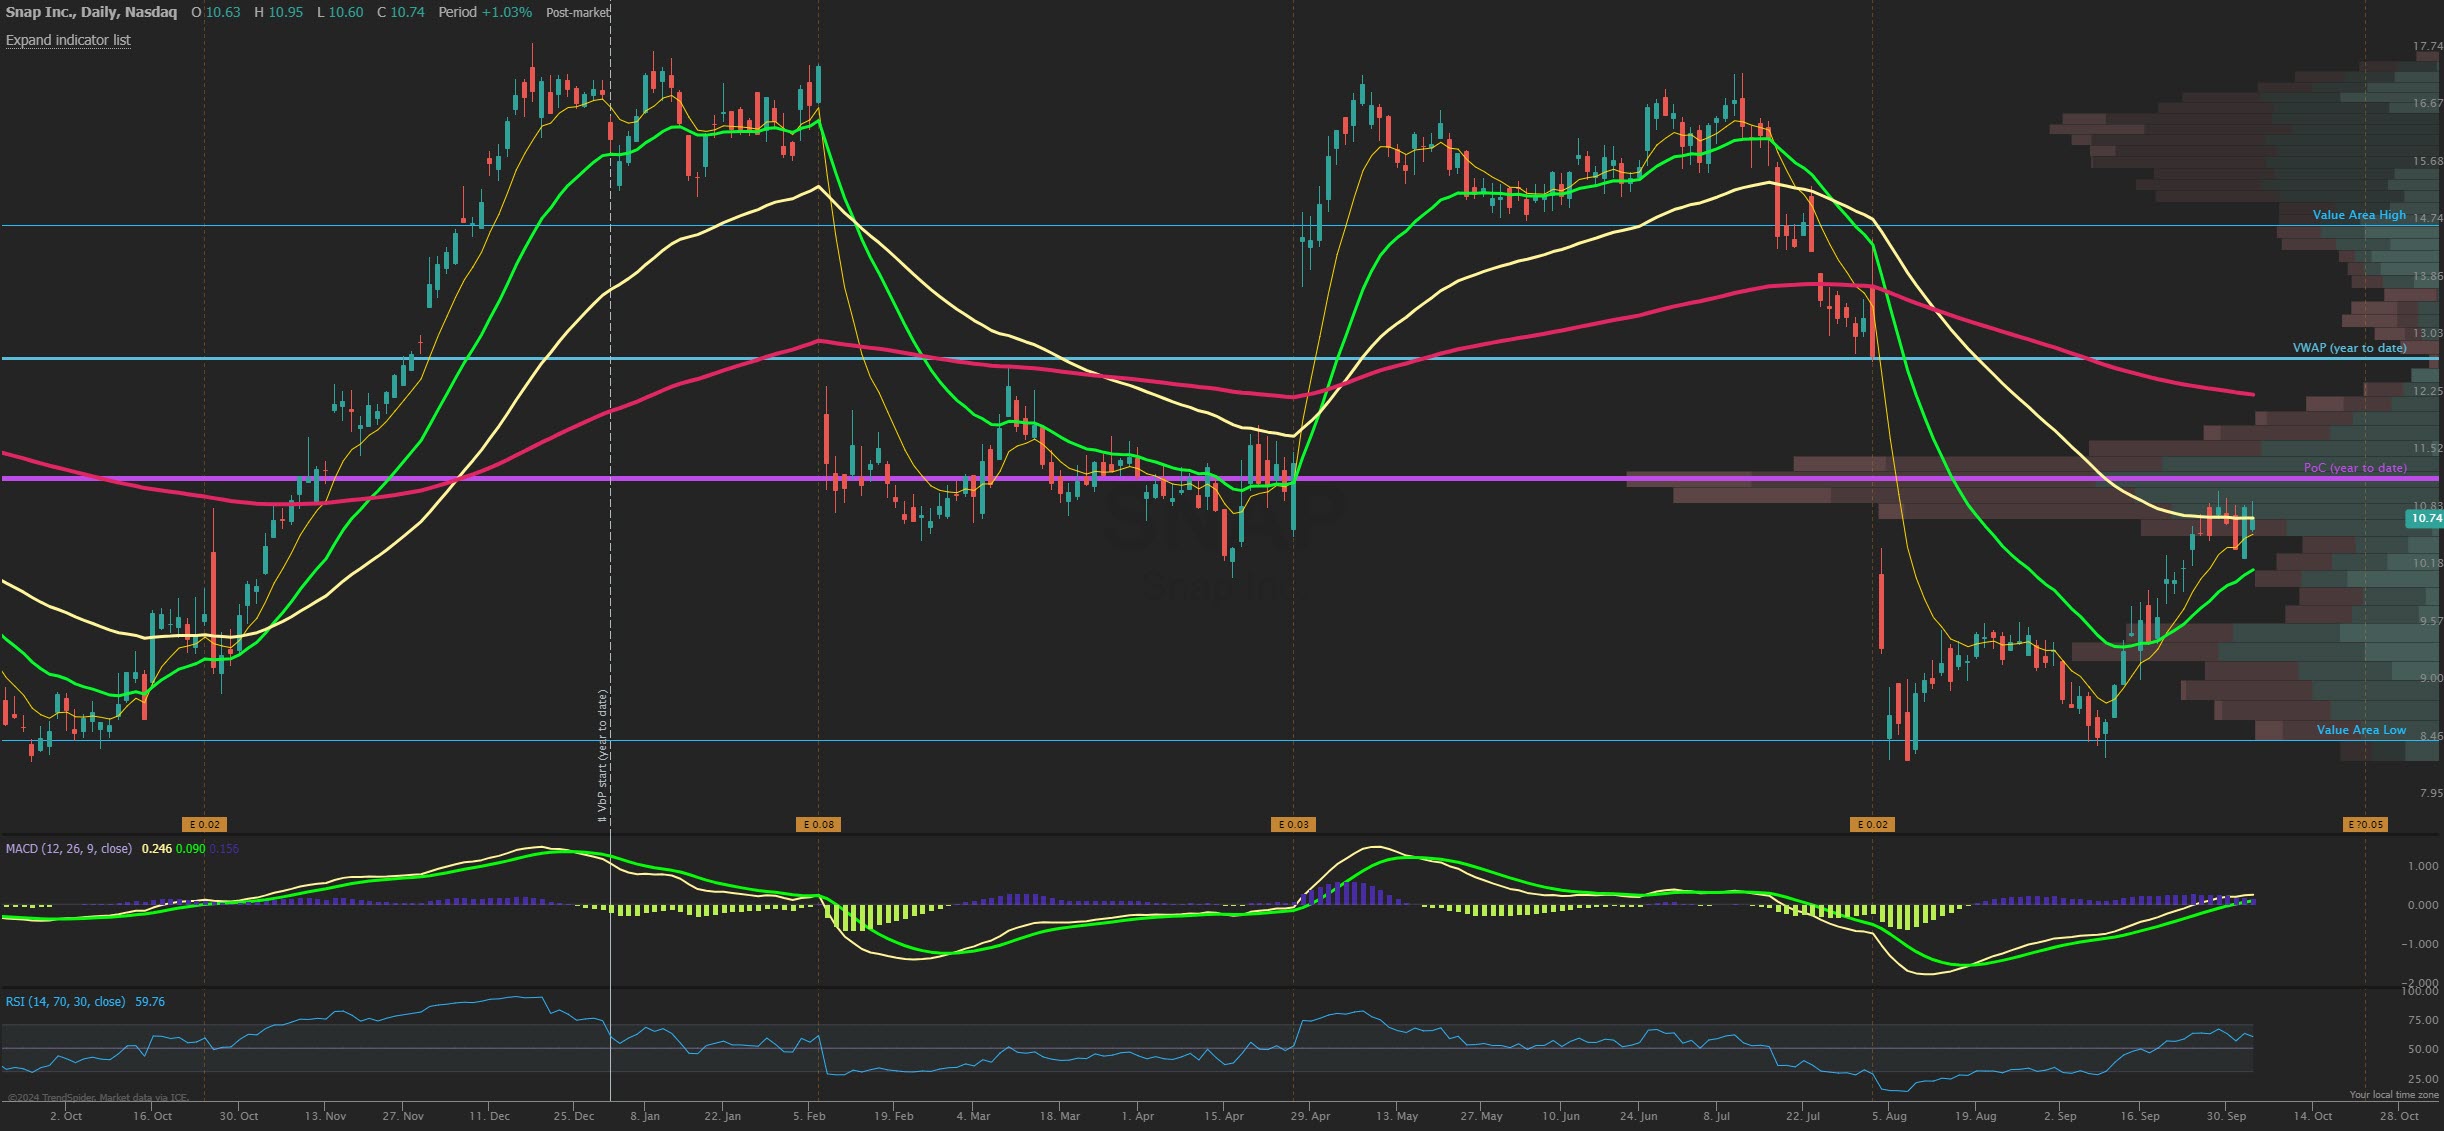Screen dimensions: 2444x1131
Task: Click the 12.25 price axis label
Action: pyautogui.click(x=2427, y=391)
